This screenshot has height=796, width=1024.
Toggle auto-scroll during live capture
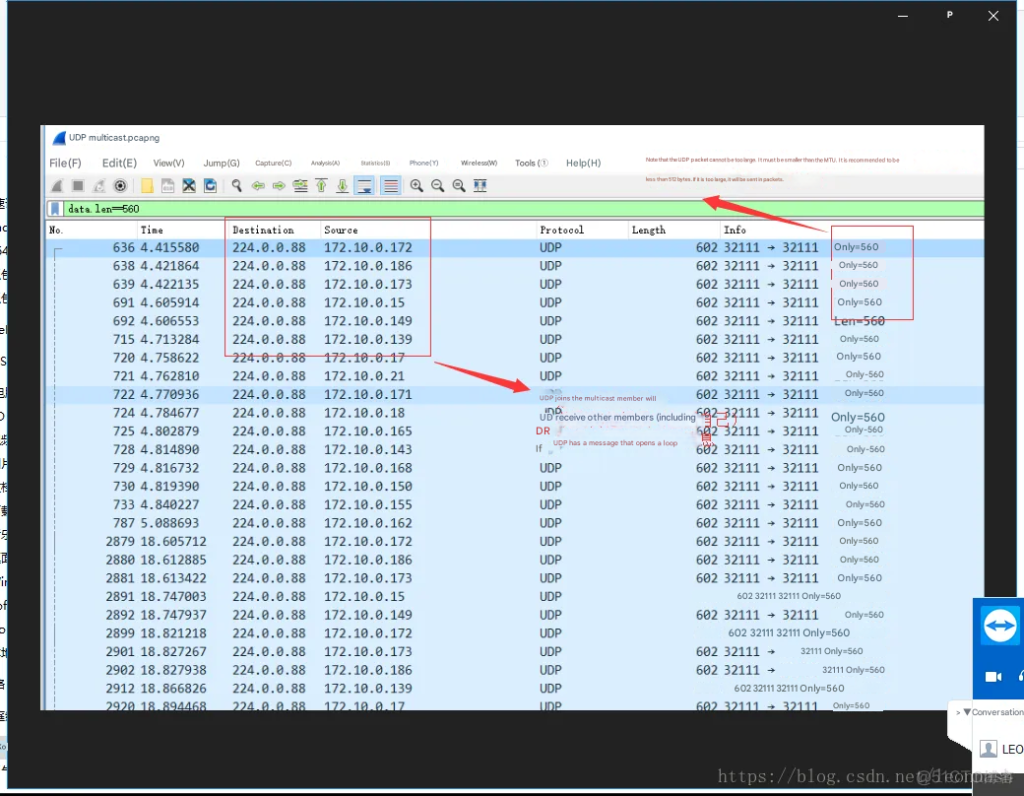point(365,186)
